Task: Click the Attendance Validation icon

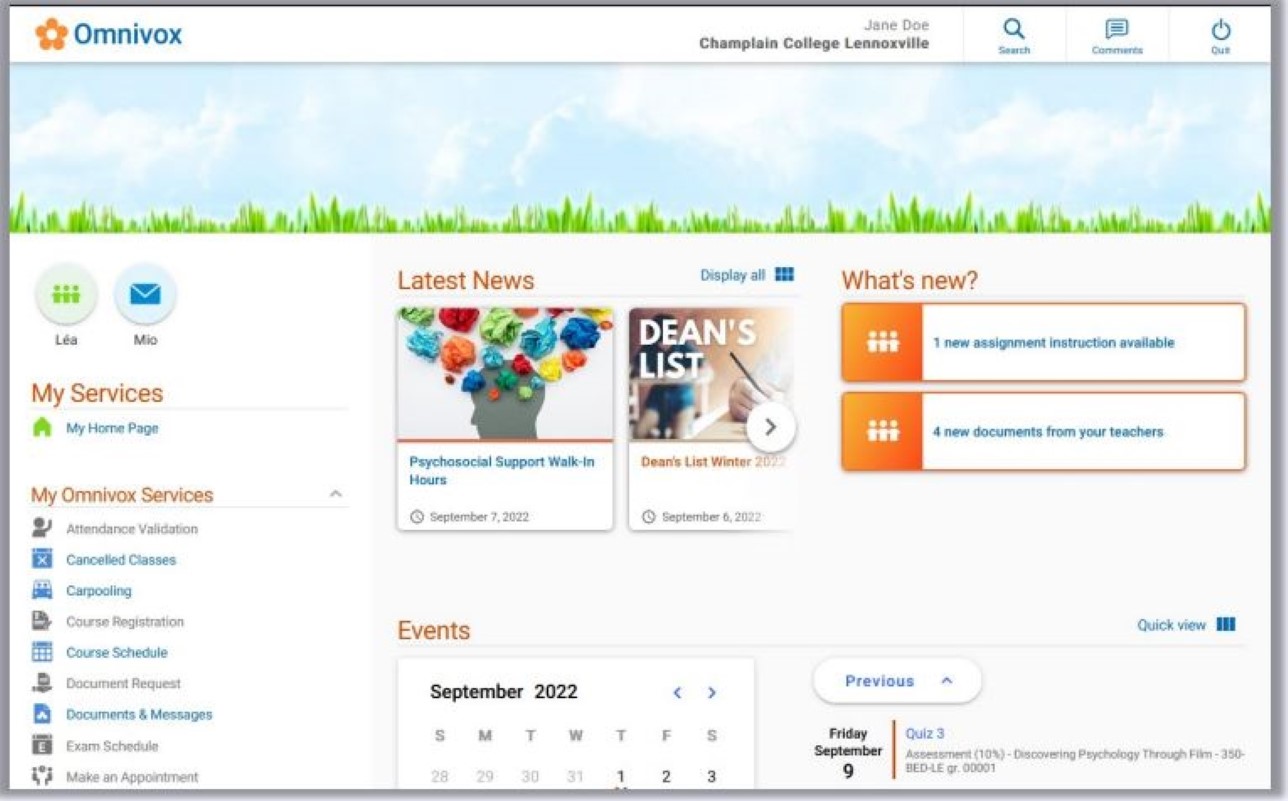Action: [x=42, y=528]
